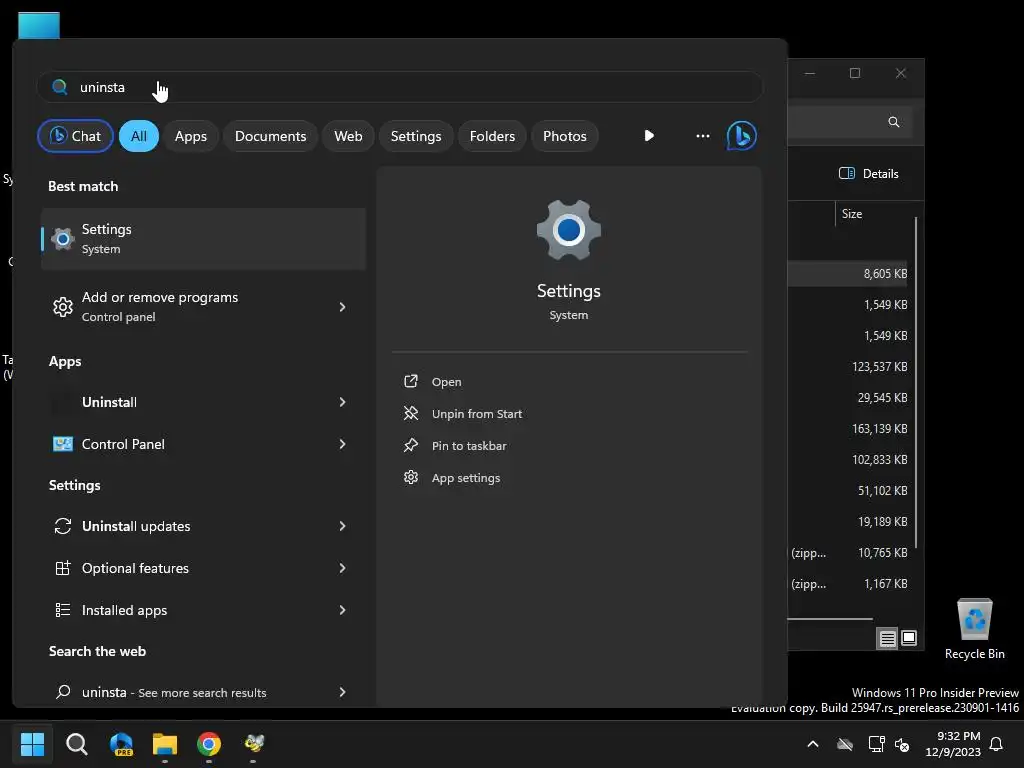1024x768 pixels.
Task: Select the file row sized 163,139 KB
Action: pos(849,428)
